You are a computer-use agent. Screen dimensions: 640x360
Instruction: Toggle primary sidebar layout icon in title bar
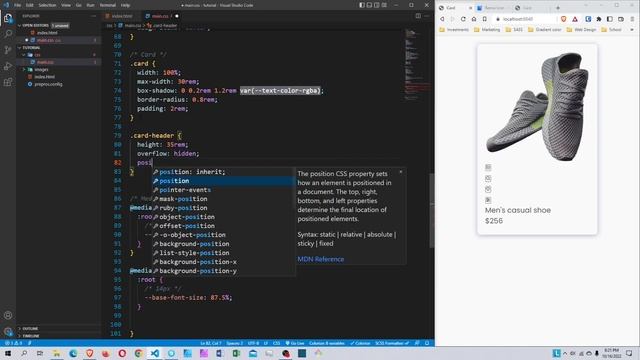pyautogui.click(x=362, y=5)
